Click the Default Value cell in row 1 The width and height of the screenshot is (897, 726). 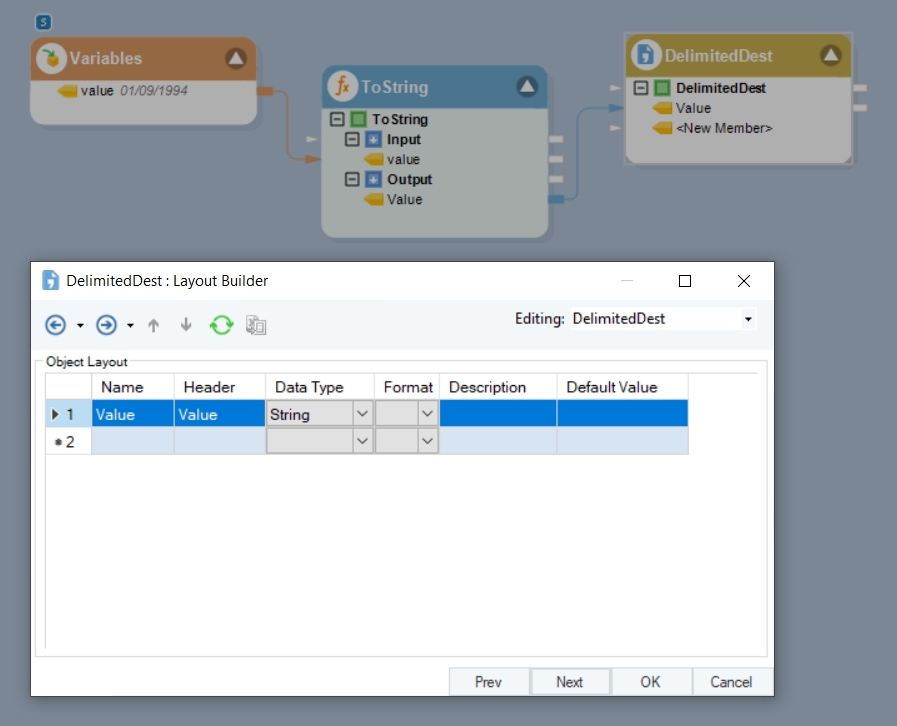[621, 414]
